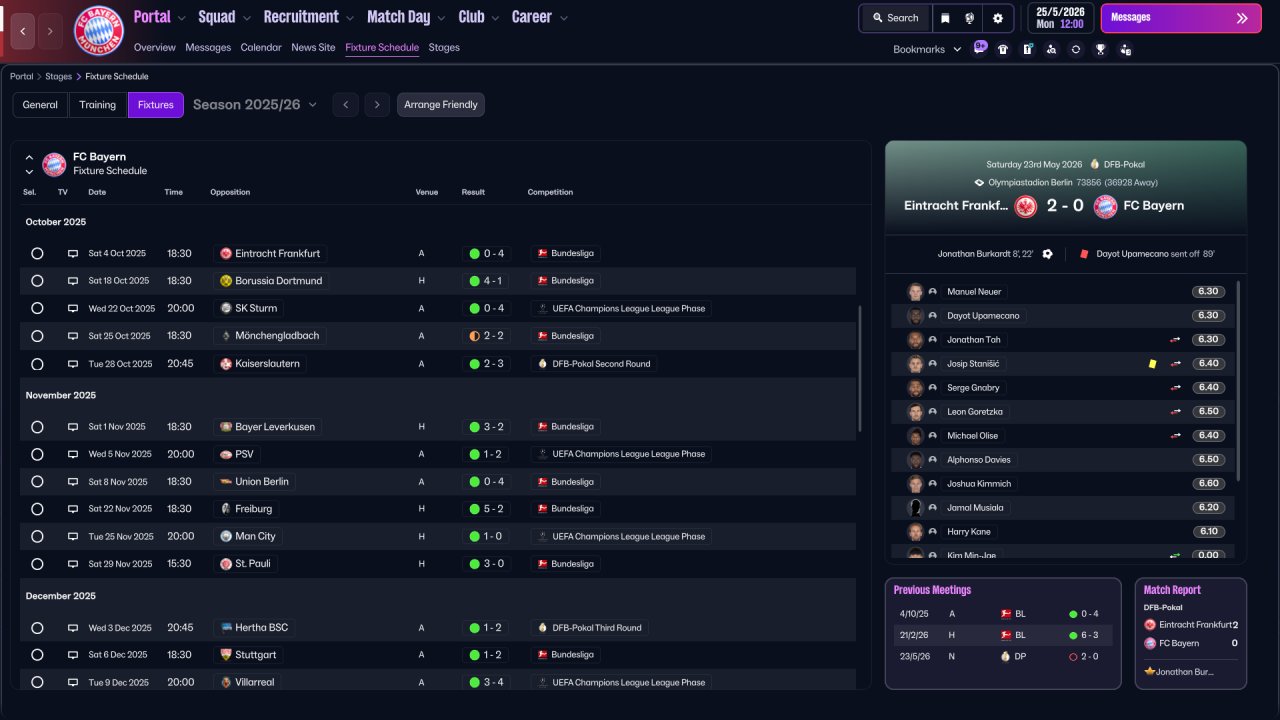Screen dimensions: 1280x720
Task: Click the Freiburg 5 - 2 result
Action: coord(488,509)
